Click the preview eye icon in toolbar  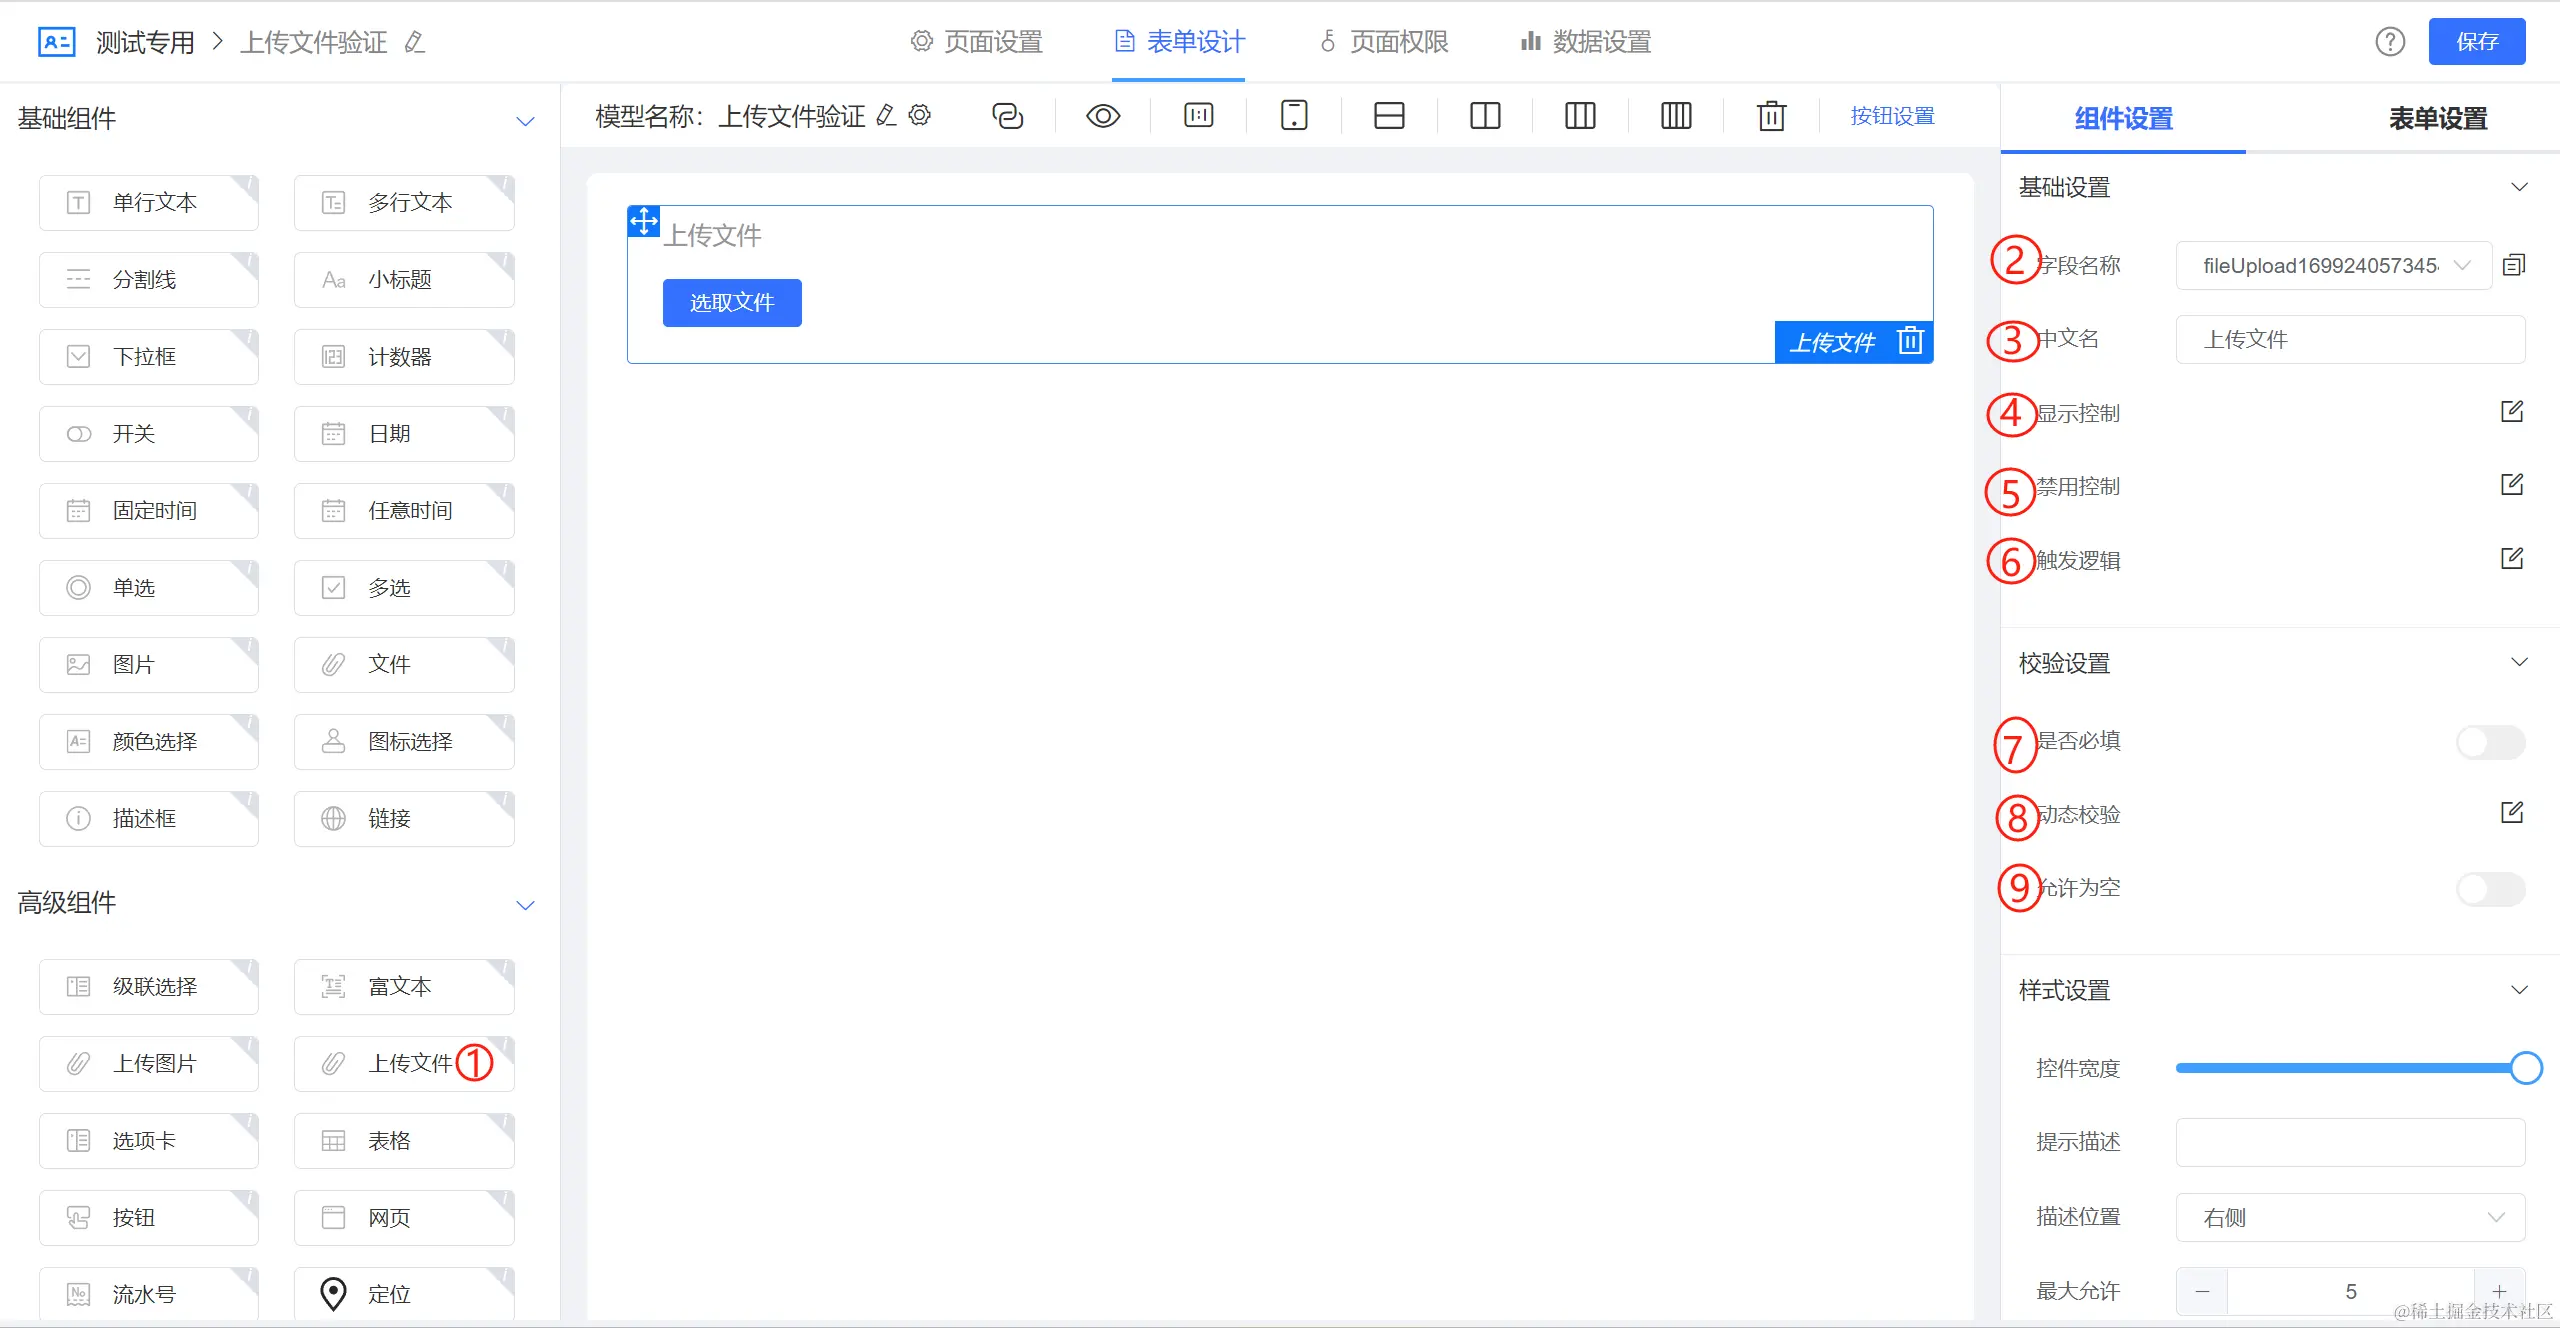tap(1103, 116)
